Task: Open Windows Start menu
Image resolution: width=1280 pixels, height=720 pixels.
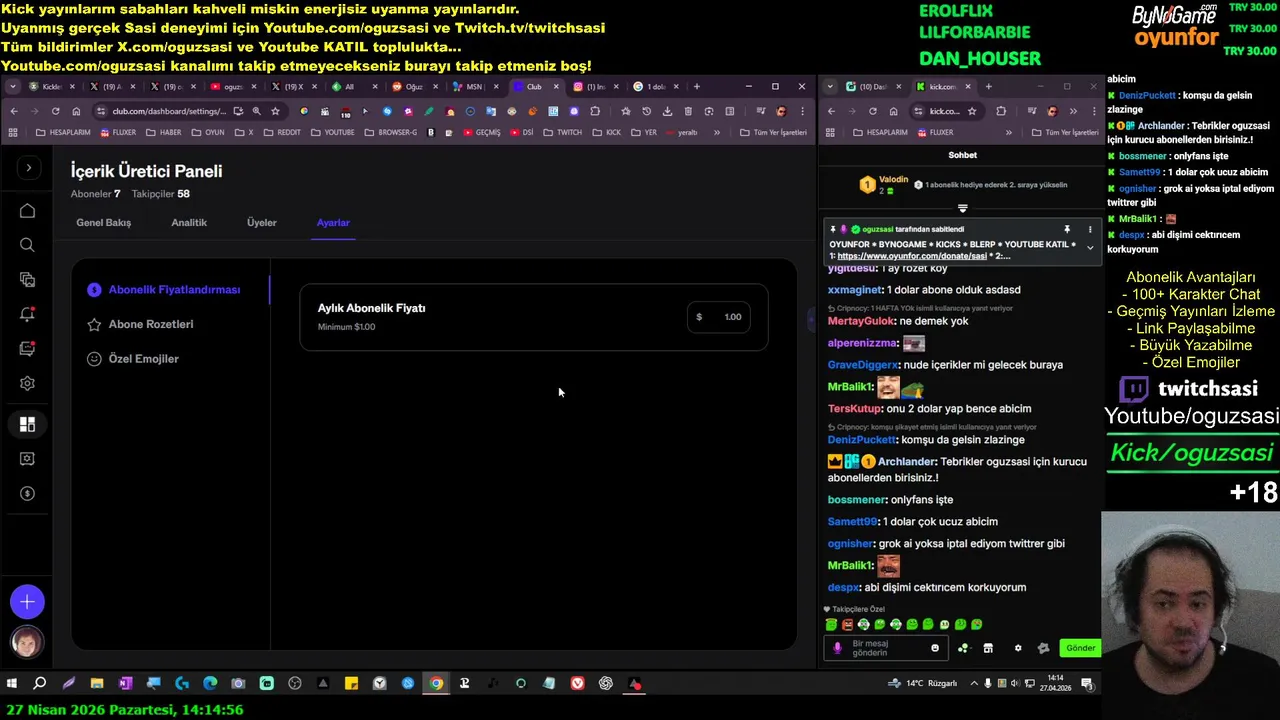Action: coord(12,684)
